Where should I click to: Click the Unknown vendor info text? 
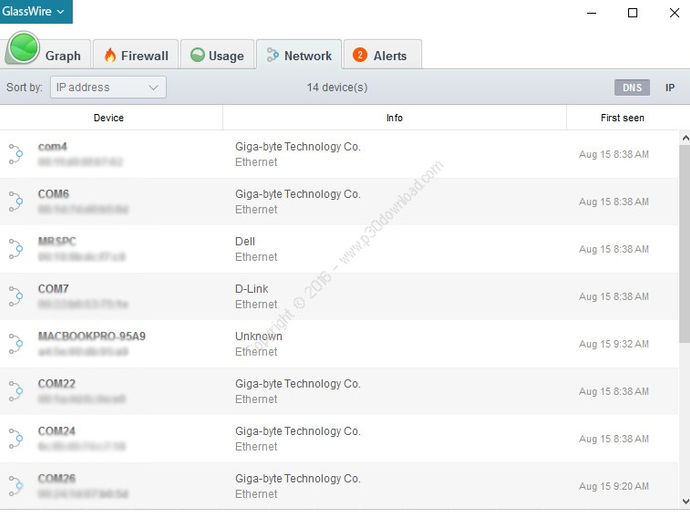click(258, 336)
